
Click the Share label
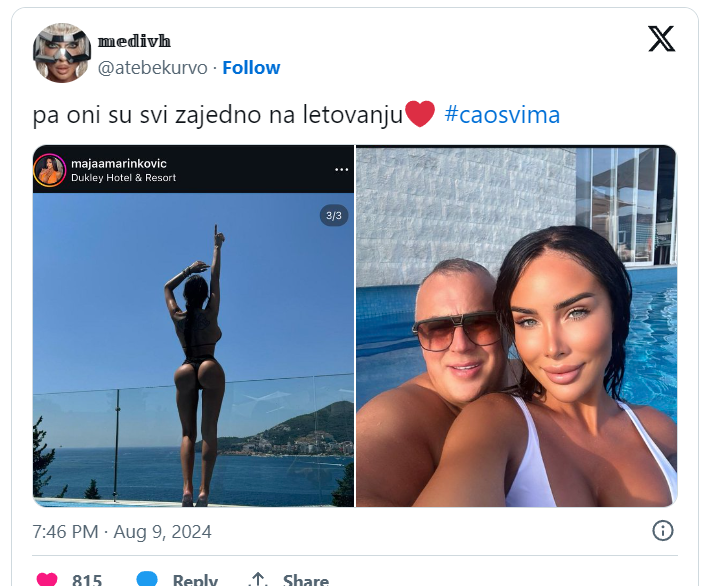point(306,580)
